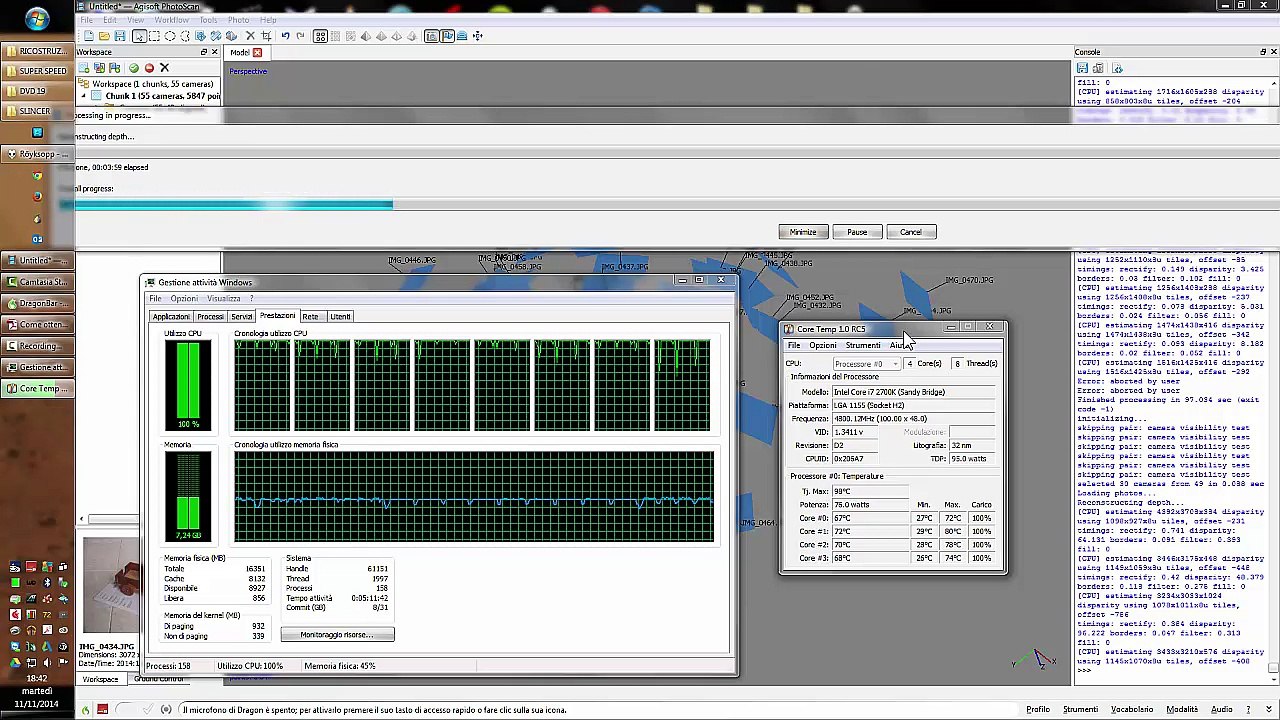
Task: Open Vocabolario on the Dragon bar
Action: [x=1131, y=710]
